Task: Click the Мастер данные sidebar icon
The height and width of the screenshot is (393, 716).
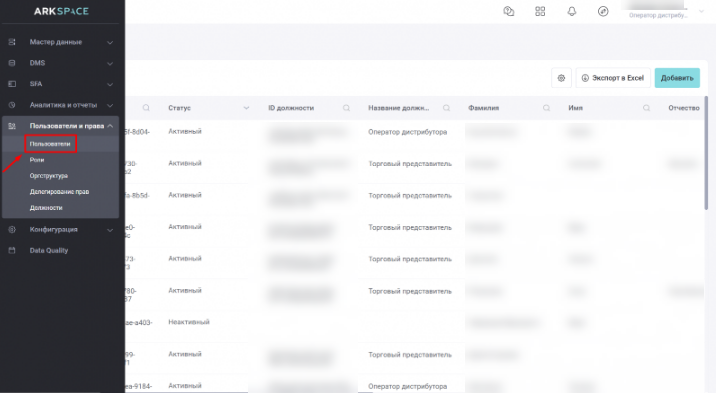Action: coord(12,42)
